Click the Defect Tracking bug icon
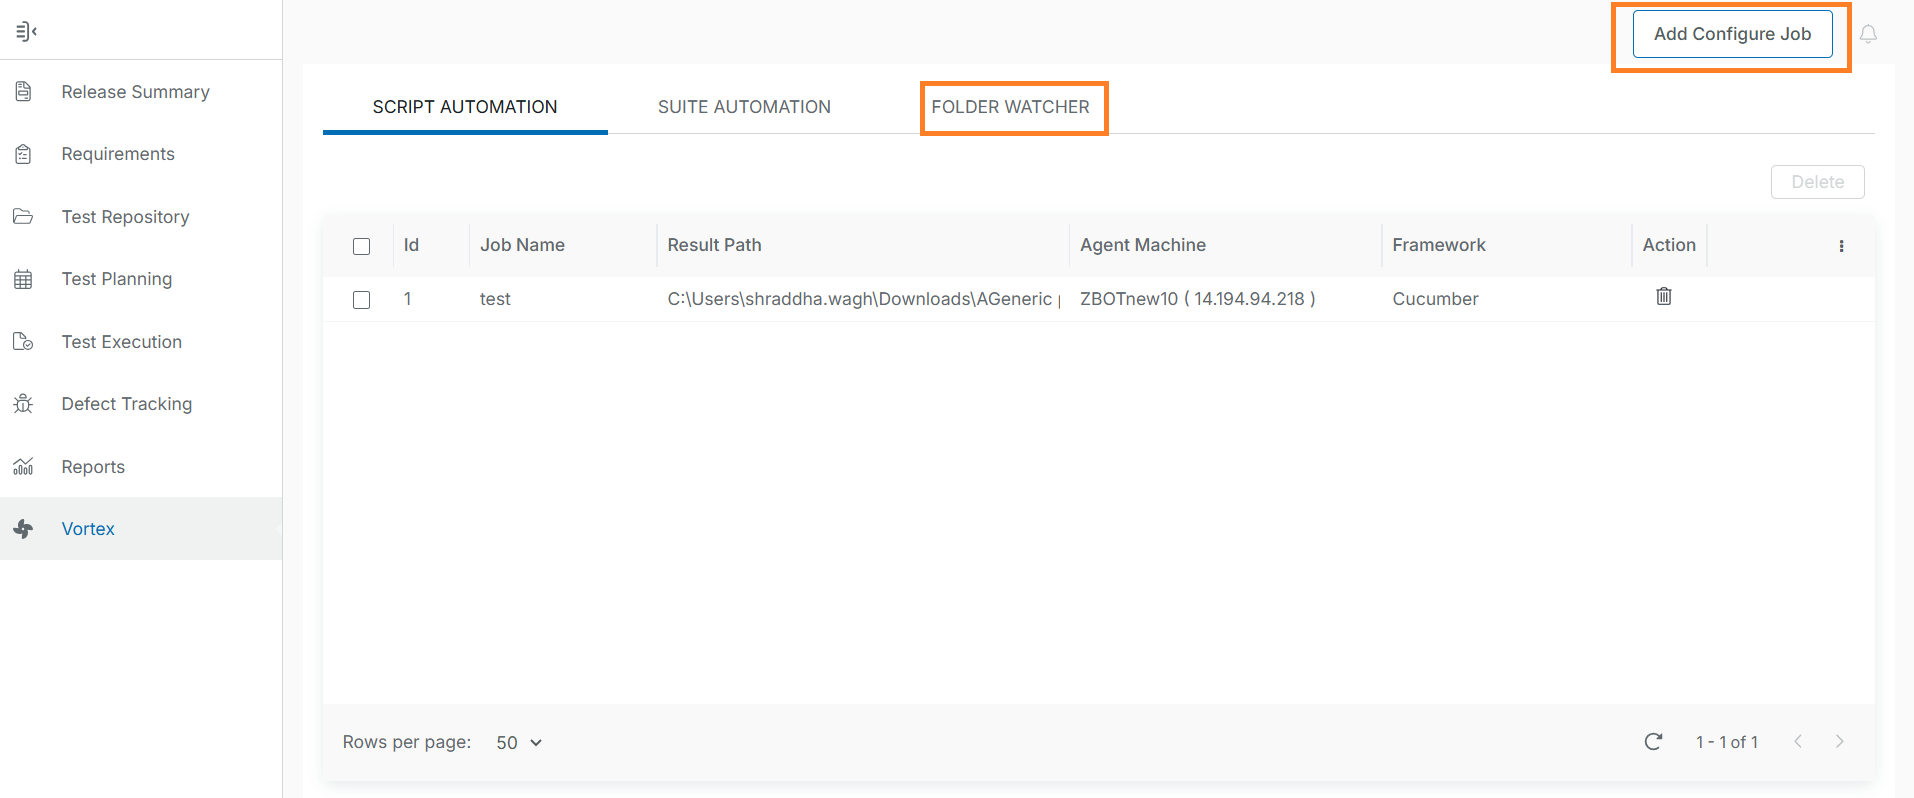Screen dimensions: 1914x798 23,404
